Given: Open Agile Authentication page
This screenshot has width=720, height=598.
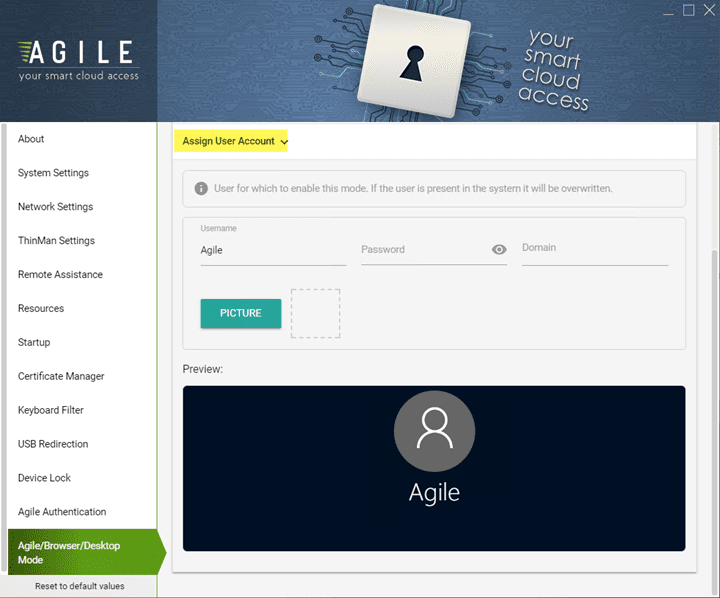Looking at the screenshot, I should (62, 512).
